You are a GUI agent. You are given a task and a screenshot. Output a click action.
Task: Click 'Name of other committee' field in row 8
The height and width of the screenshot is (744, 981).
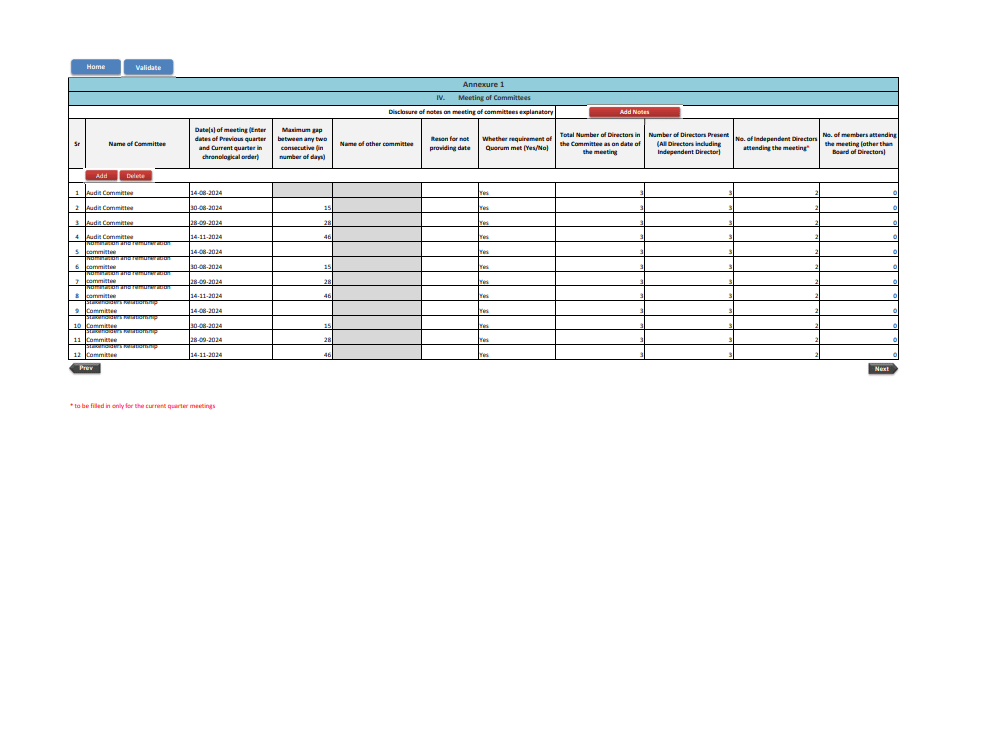(377, 293)
